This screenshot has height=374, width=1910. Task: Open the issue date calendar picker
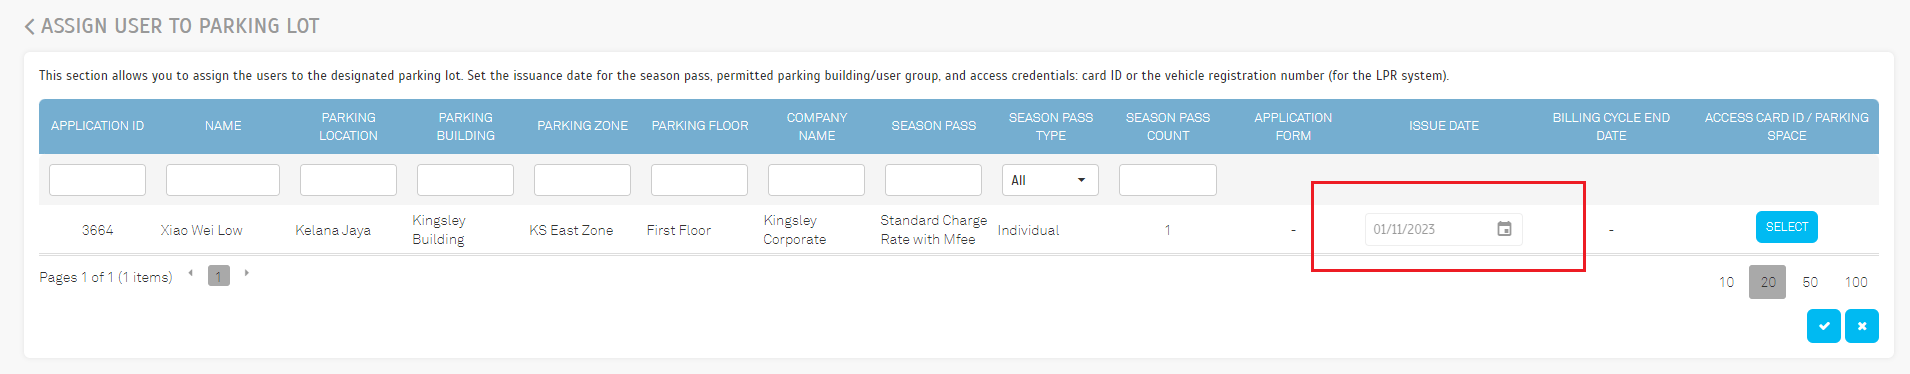(x=1504, y=229)
